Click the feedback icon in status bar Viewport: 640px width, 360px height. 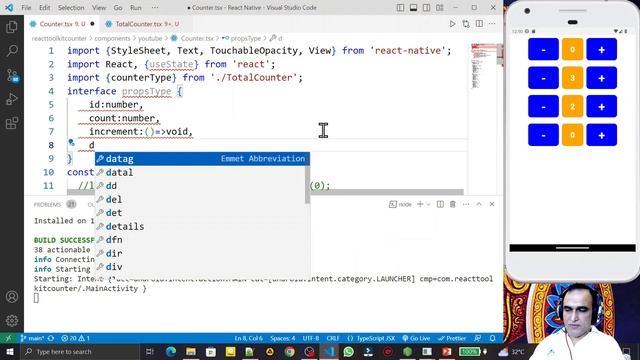coord(477,338)
